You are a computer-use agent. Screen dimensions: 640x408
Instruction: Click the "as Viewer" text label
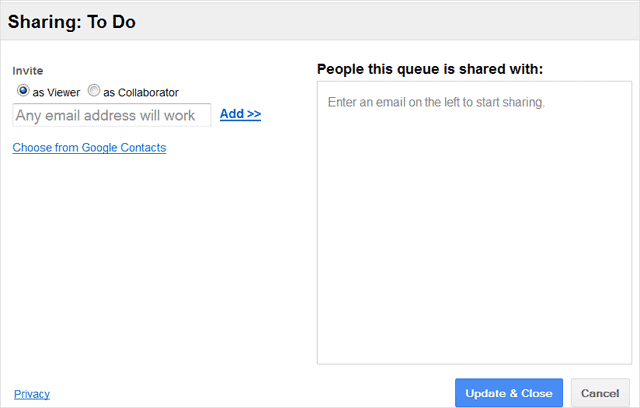[56, 93]
